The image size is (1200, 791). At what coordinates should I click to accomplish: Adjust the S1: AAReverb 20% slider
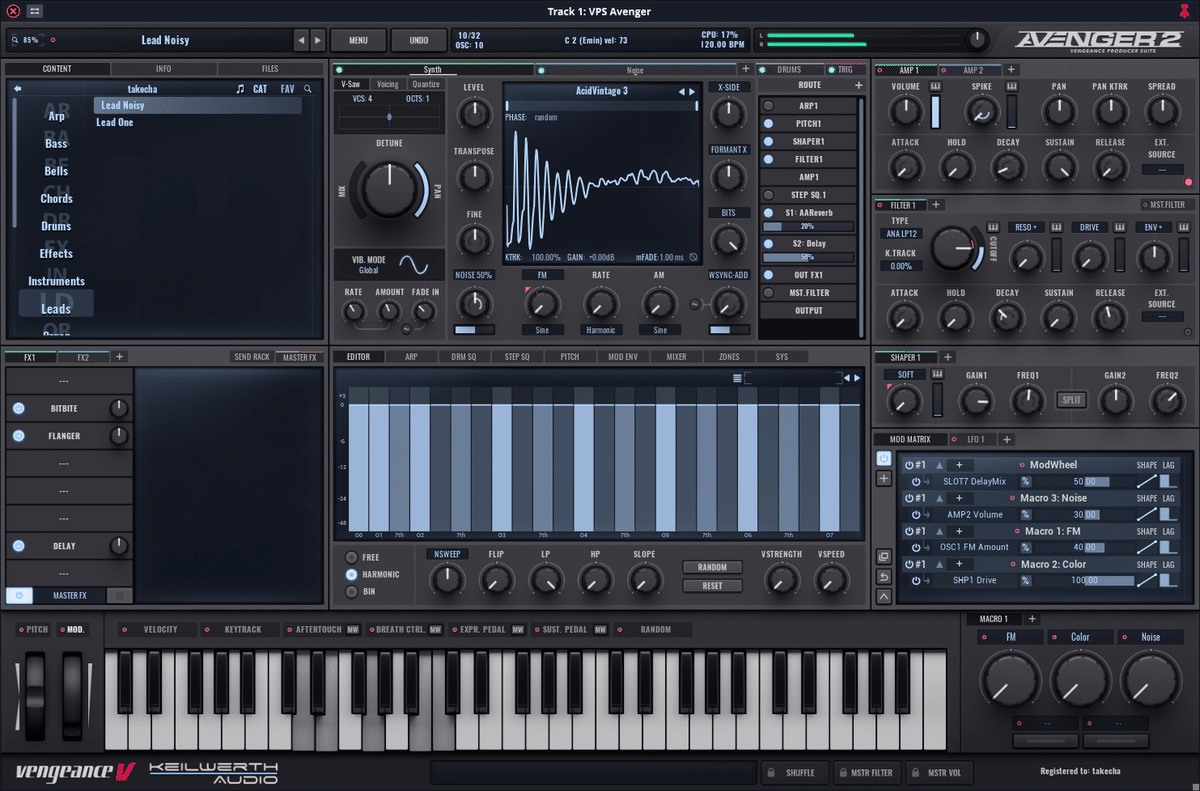(x=808, y=226)
